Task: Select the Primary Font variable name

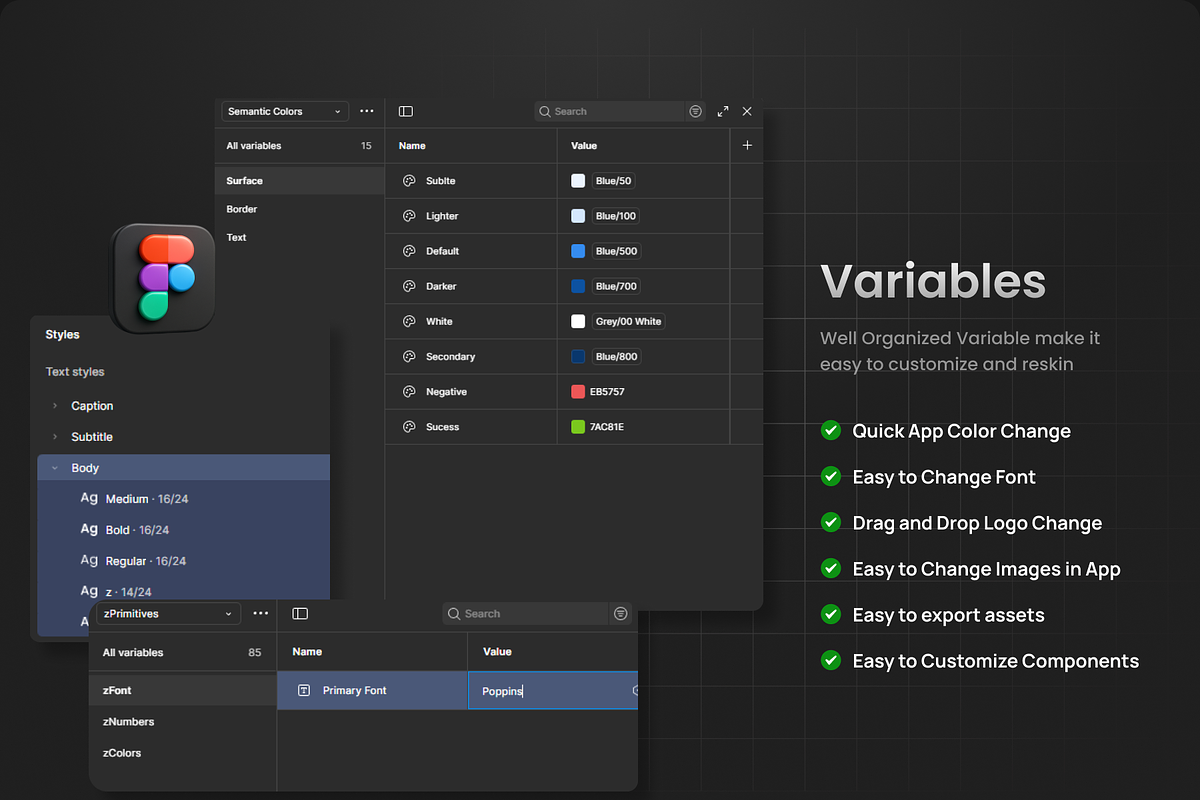Action: 354,690
